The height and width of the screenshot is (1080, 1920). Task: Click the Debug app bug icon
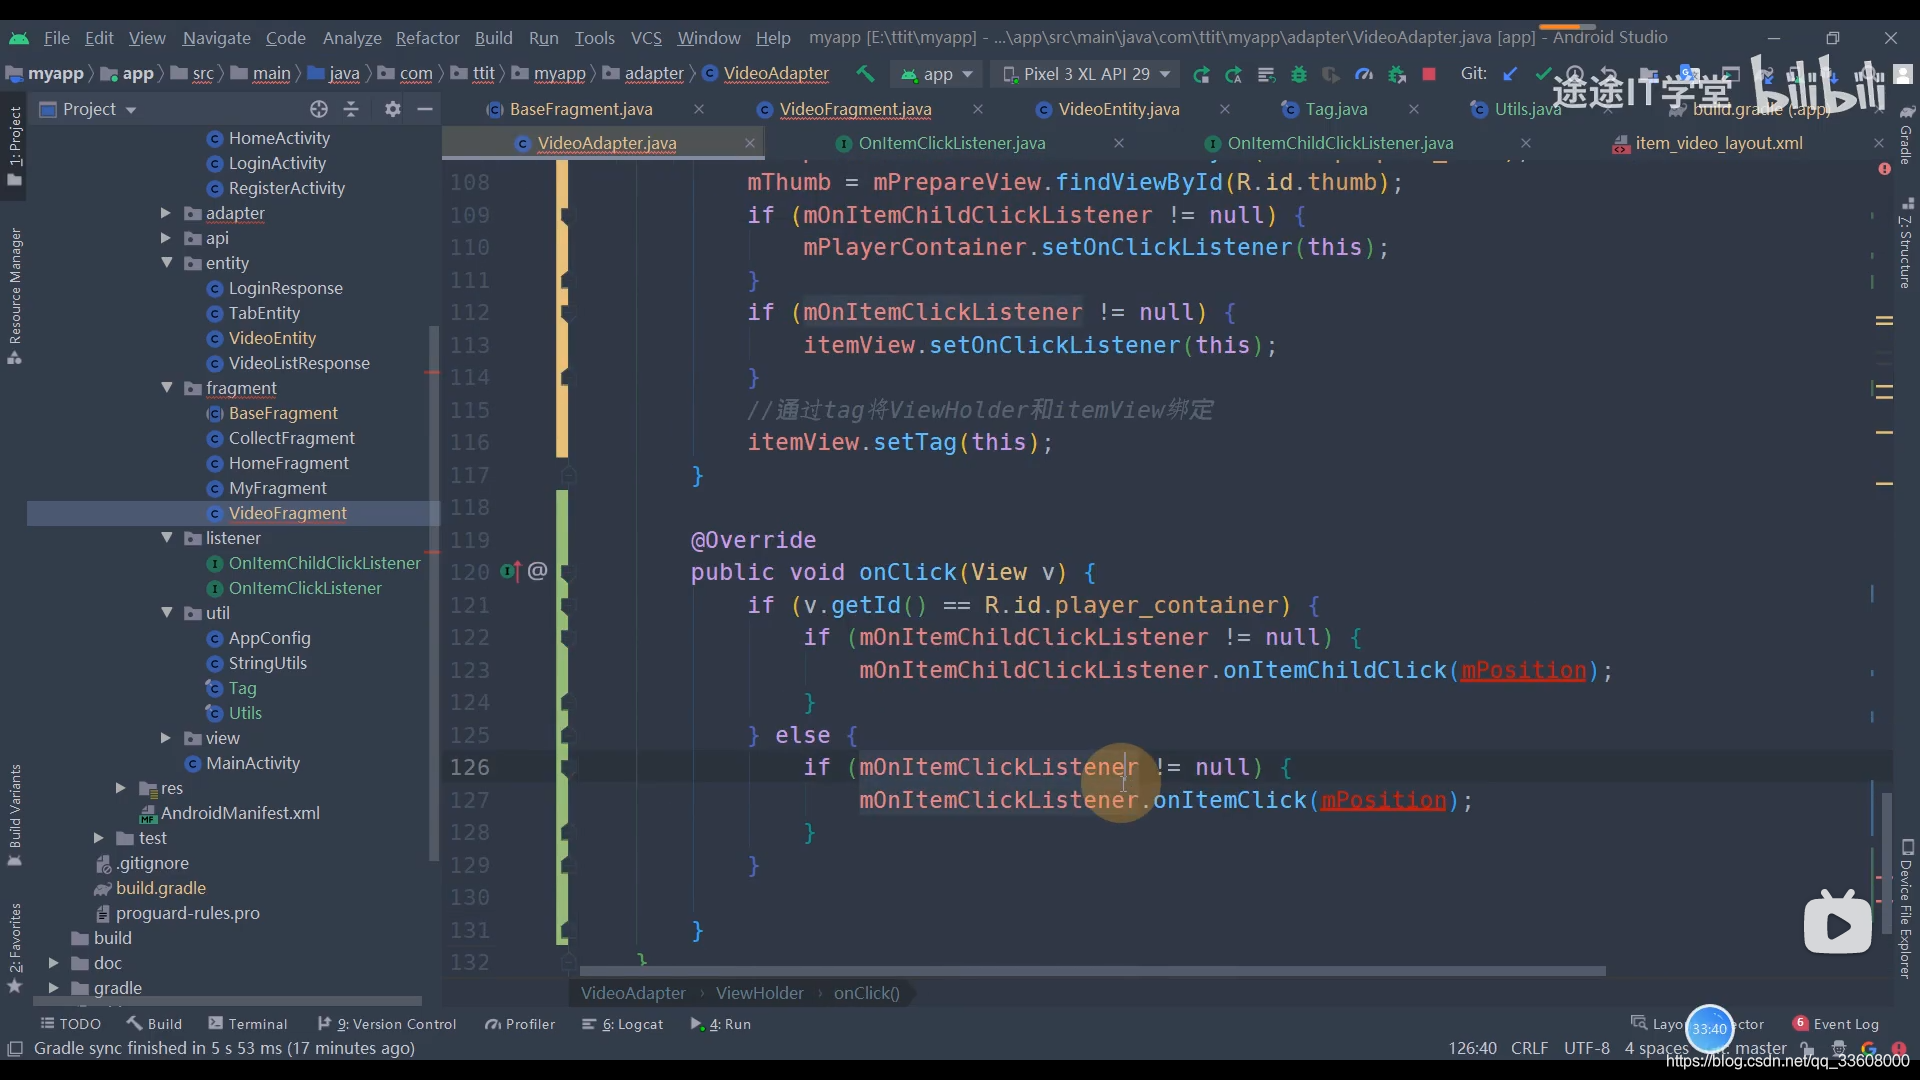click(1299, 74)
